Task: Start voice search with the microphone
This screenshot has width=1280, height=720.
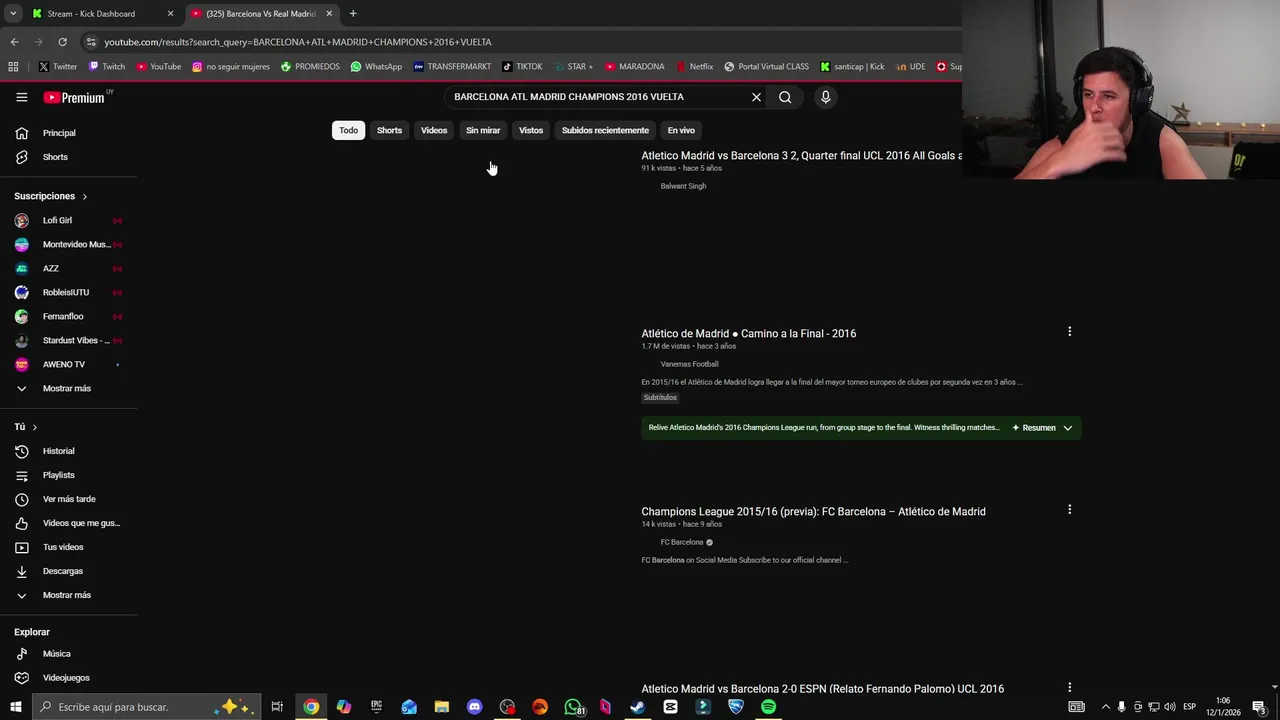Action: 825,97
